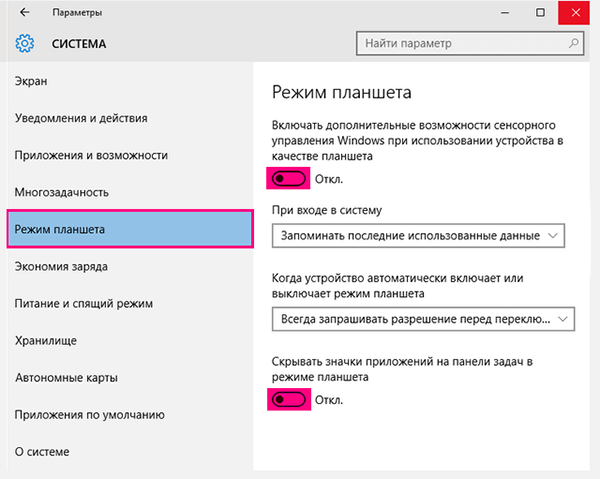Select Режим планшета in sidebar
600x479 pixels.
coord(60,230)
